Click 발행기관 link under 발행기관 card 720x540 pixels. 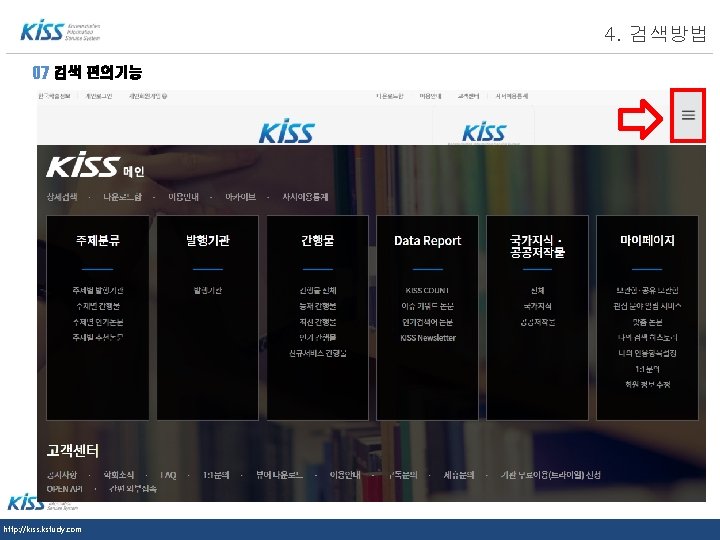point(208,290)
